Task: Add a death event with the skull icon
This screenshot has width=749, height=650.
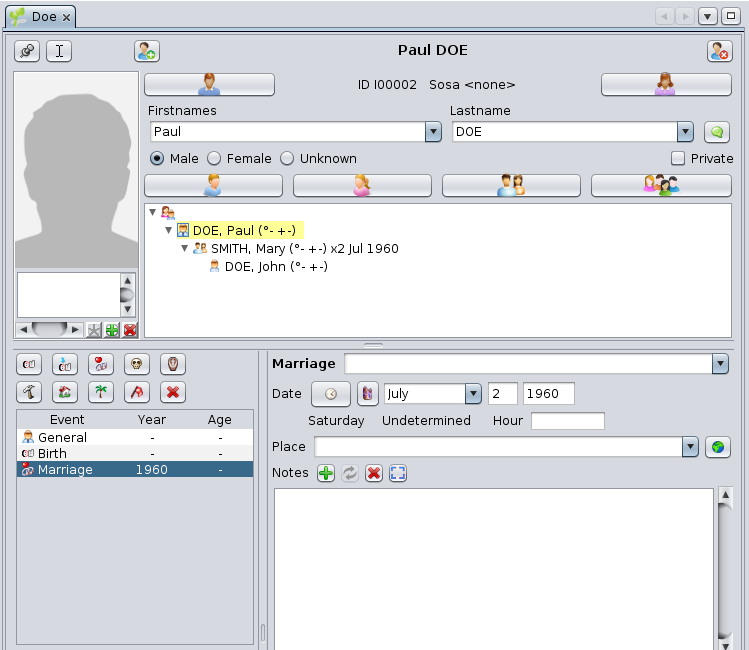Action: click(137, 364)
